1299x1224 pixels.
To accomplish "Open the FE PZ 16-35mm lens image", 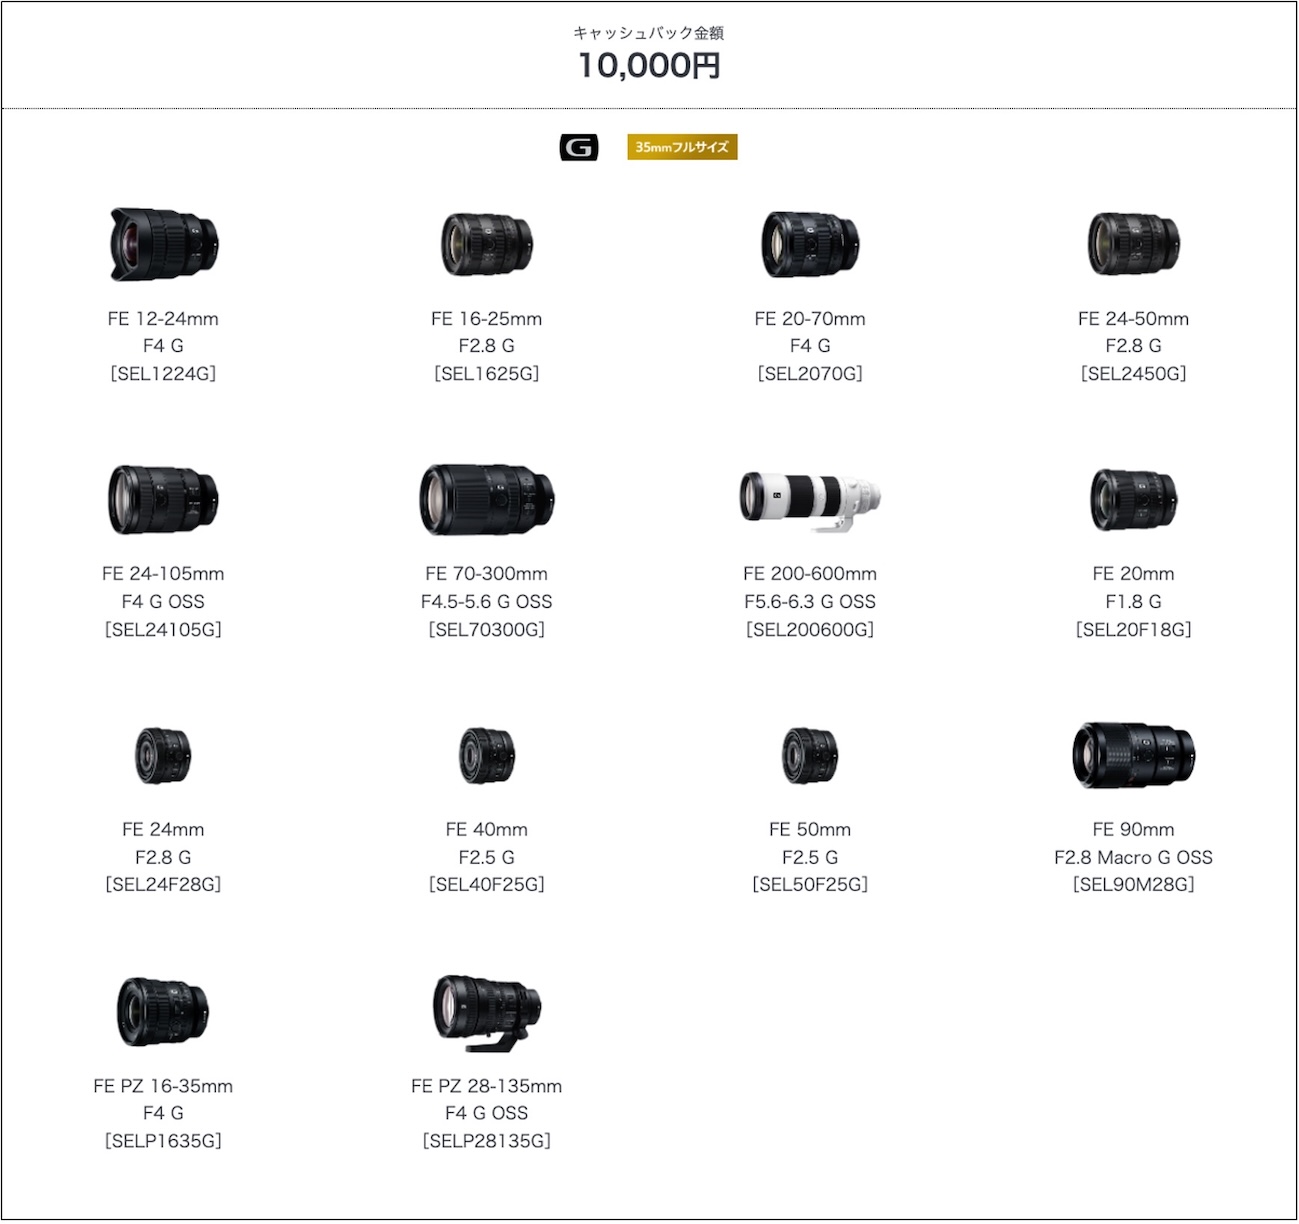I will [163, 1012].
